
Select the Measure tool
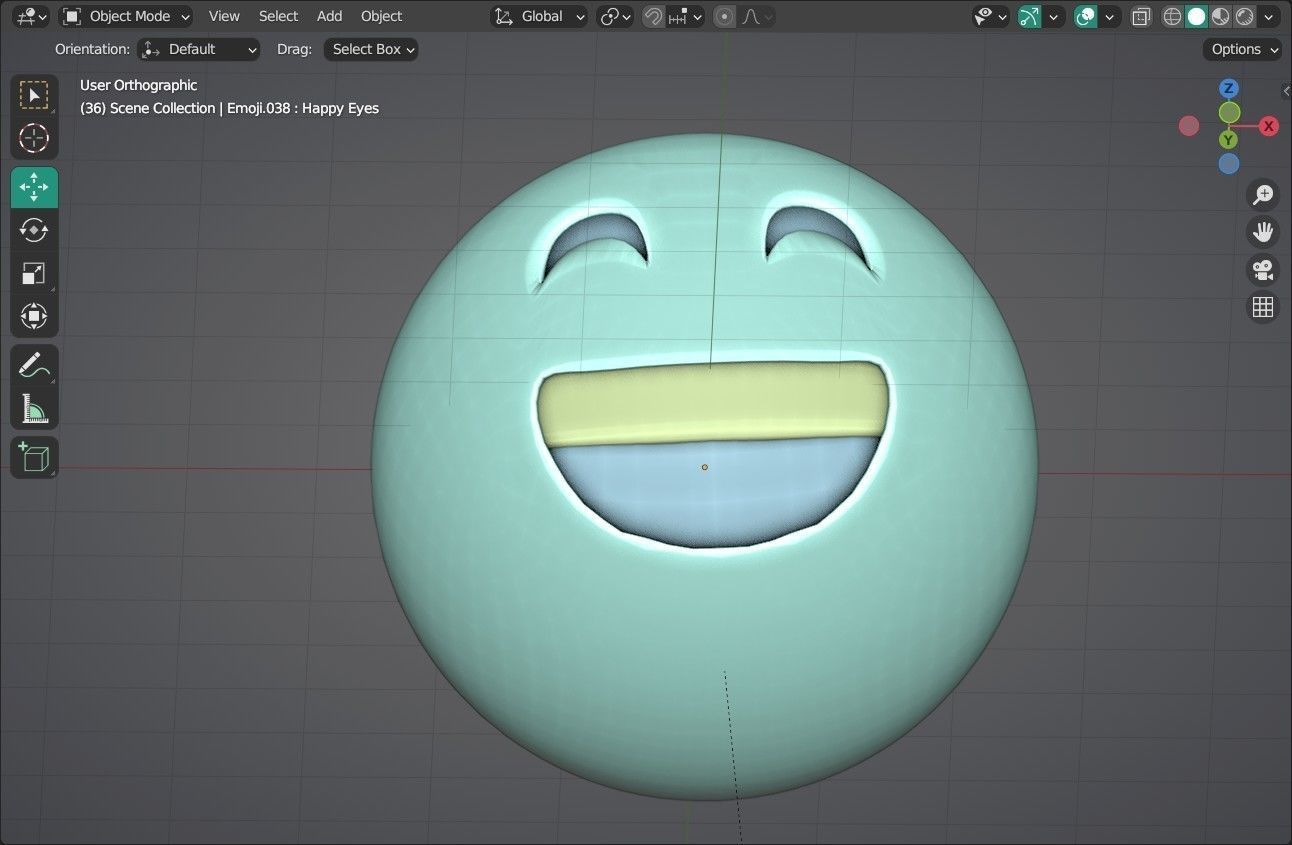click(34, 408)
